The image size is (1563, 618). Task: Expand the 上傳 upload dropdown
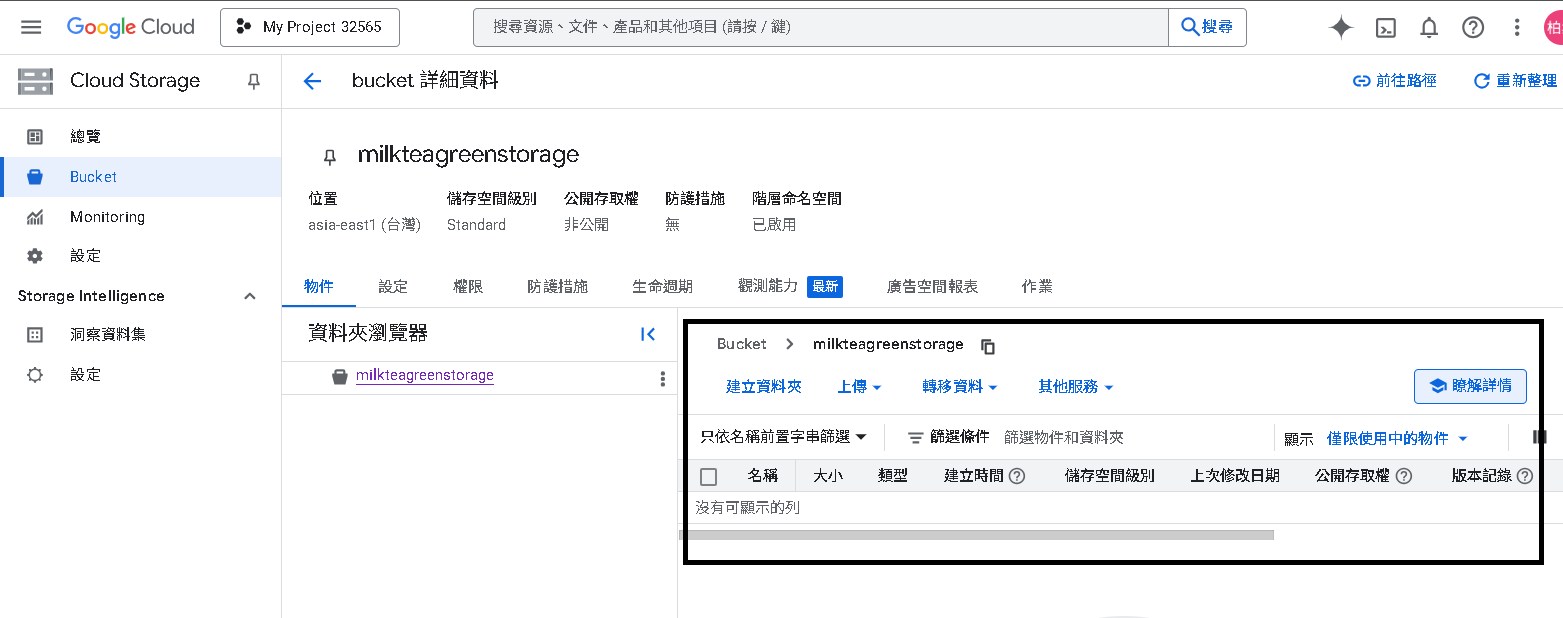[x=859, y=387]
